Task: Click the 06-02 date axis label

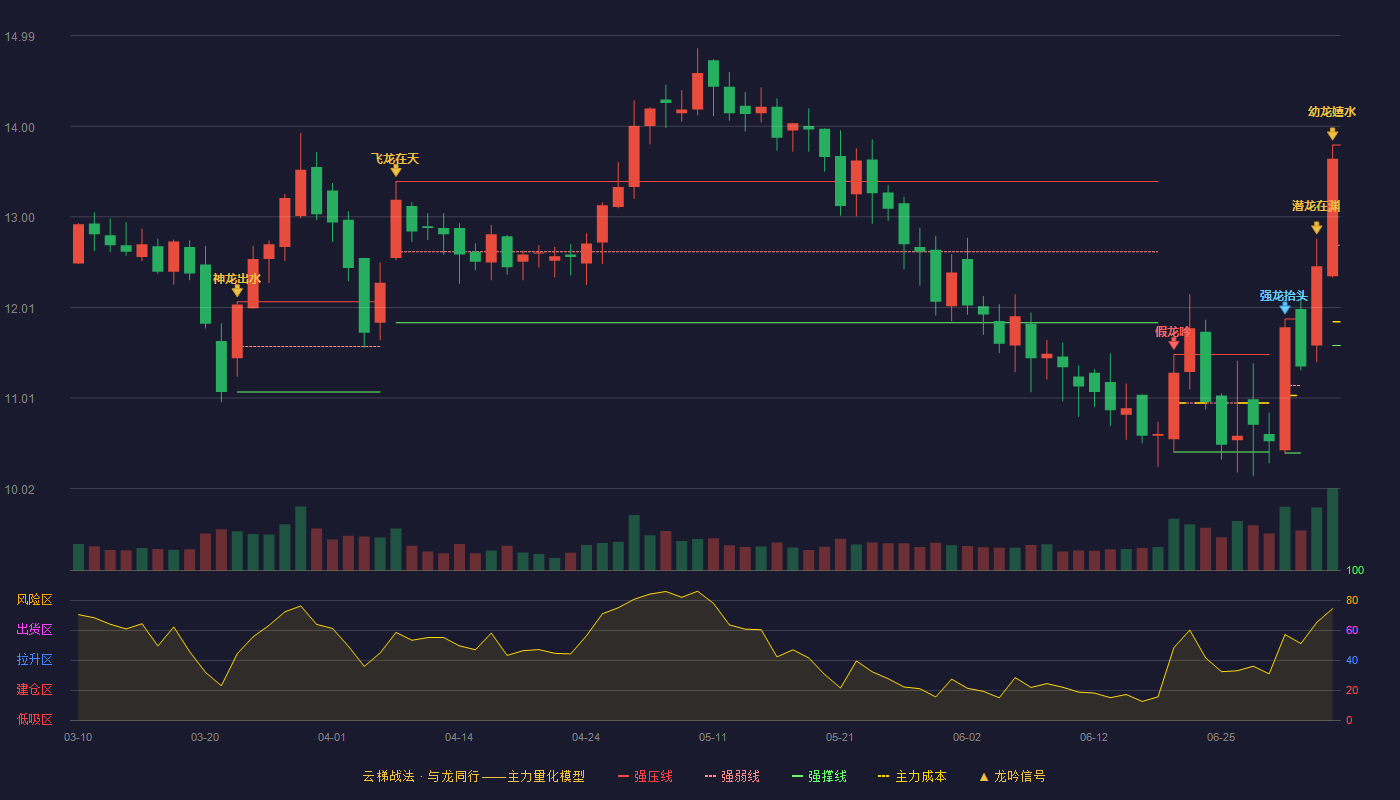Action: tap(967, 737)
